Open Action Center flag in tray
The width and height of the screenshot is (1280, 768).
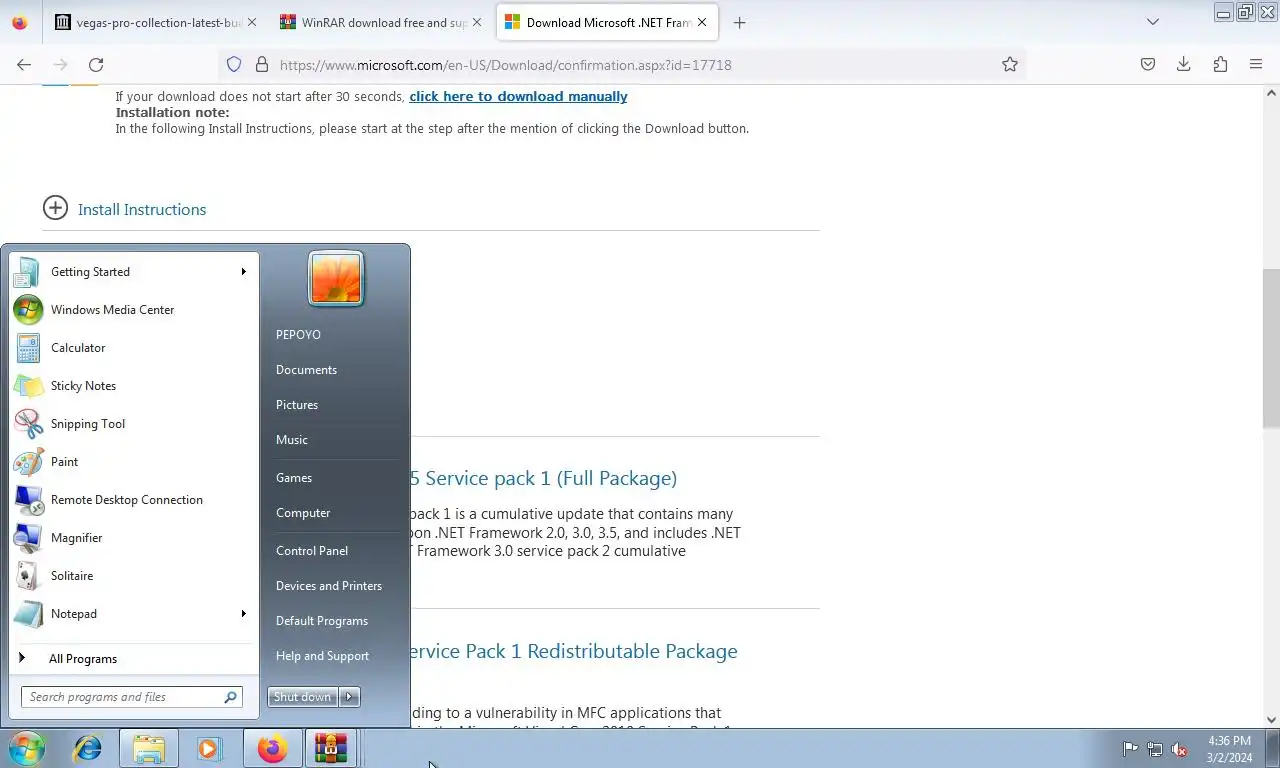(x=1130, y=749)
